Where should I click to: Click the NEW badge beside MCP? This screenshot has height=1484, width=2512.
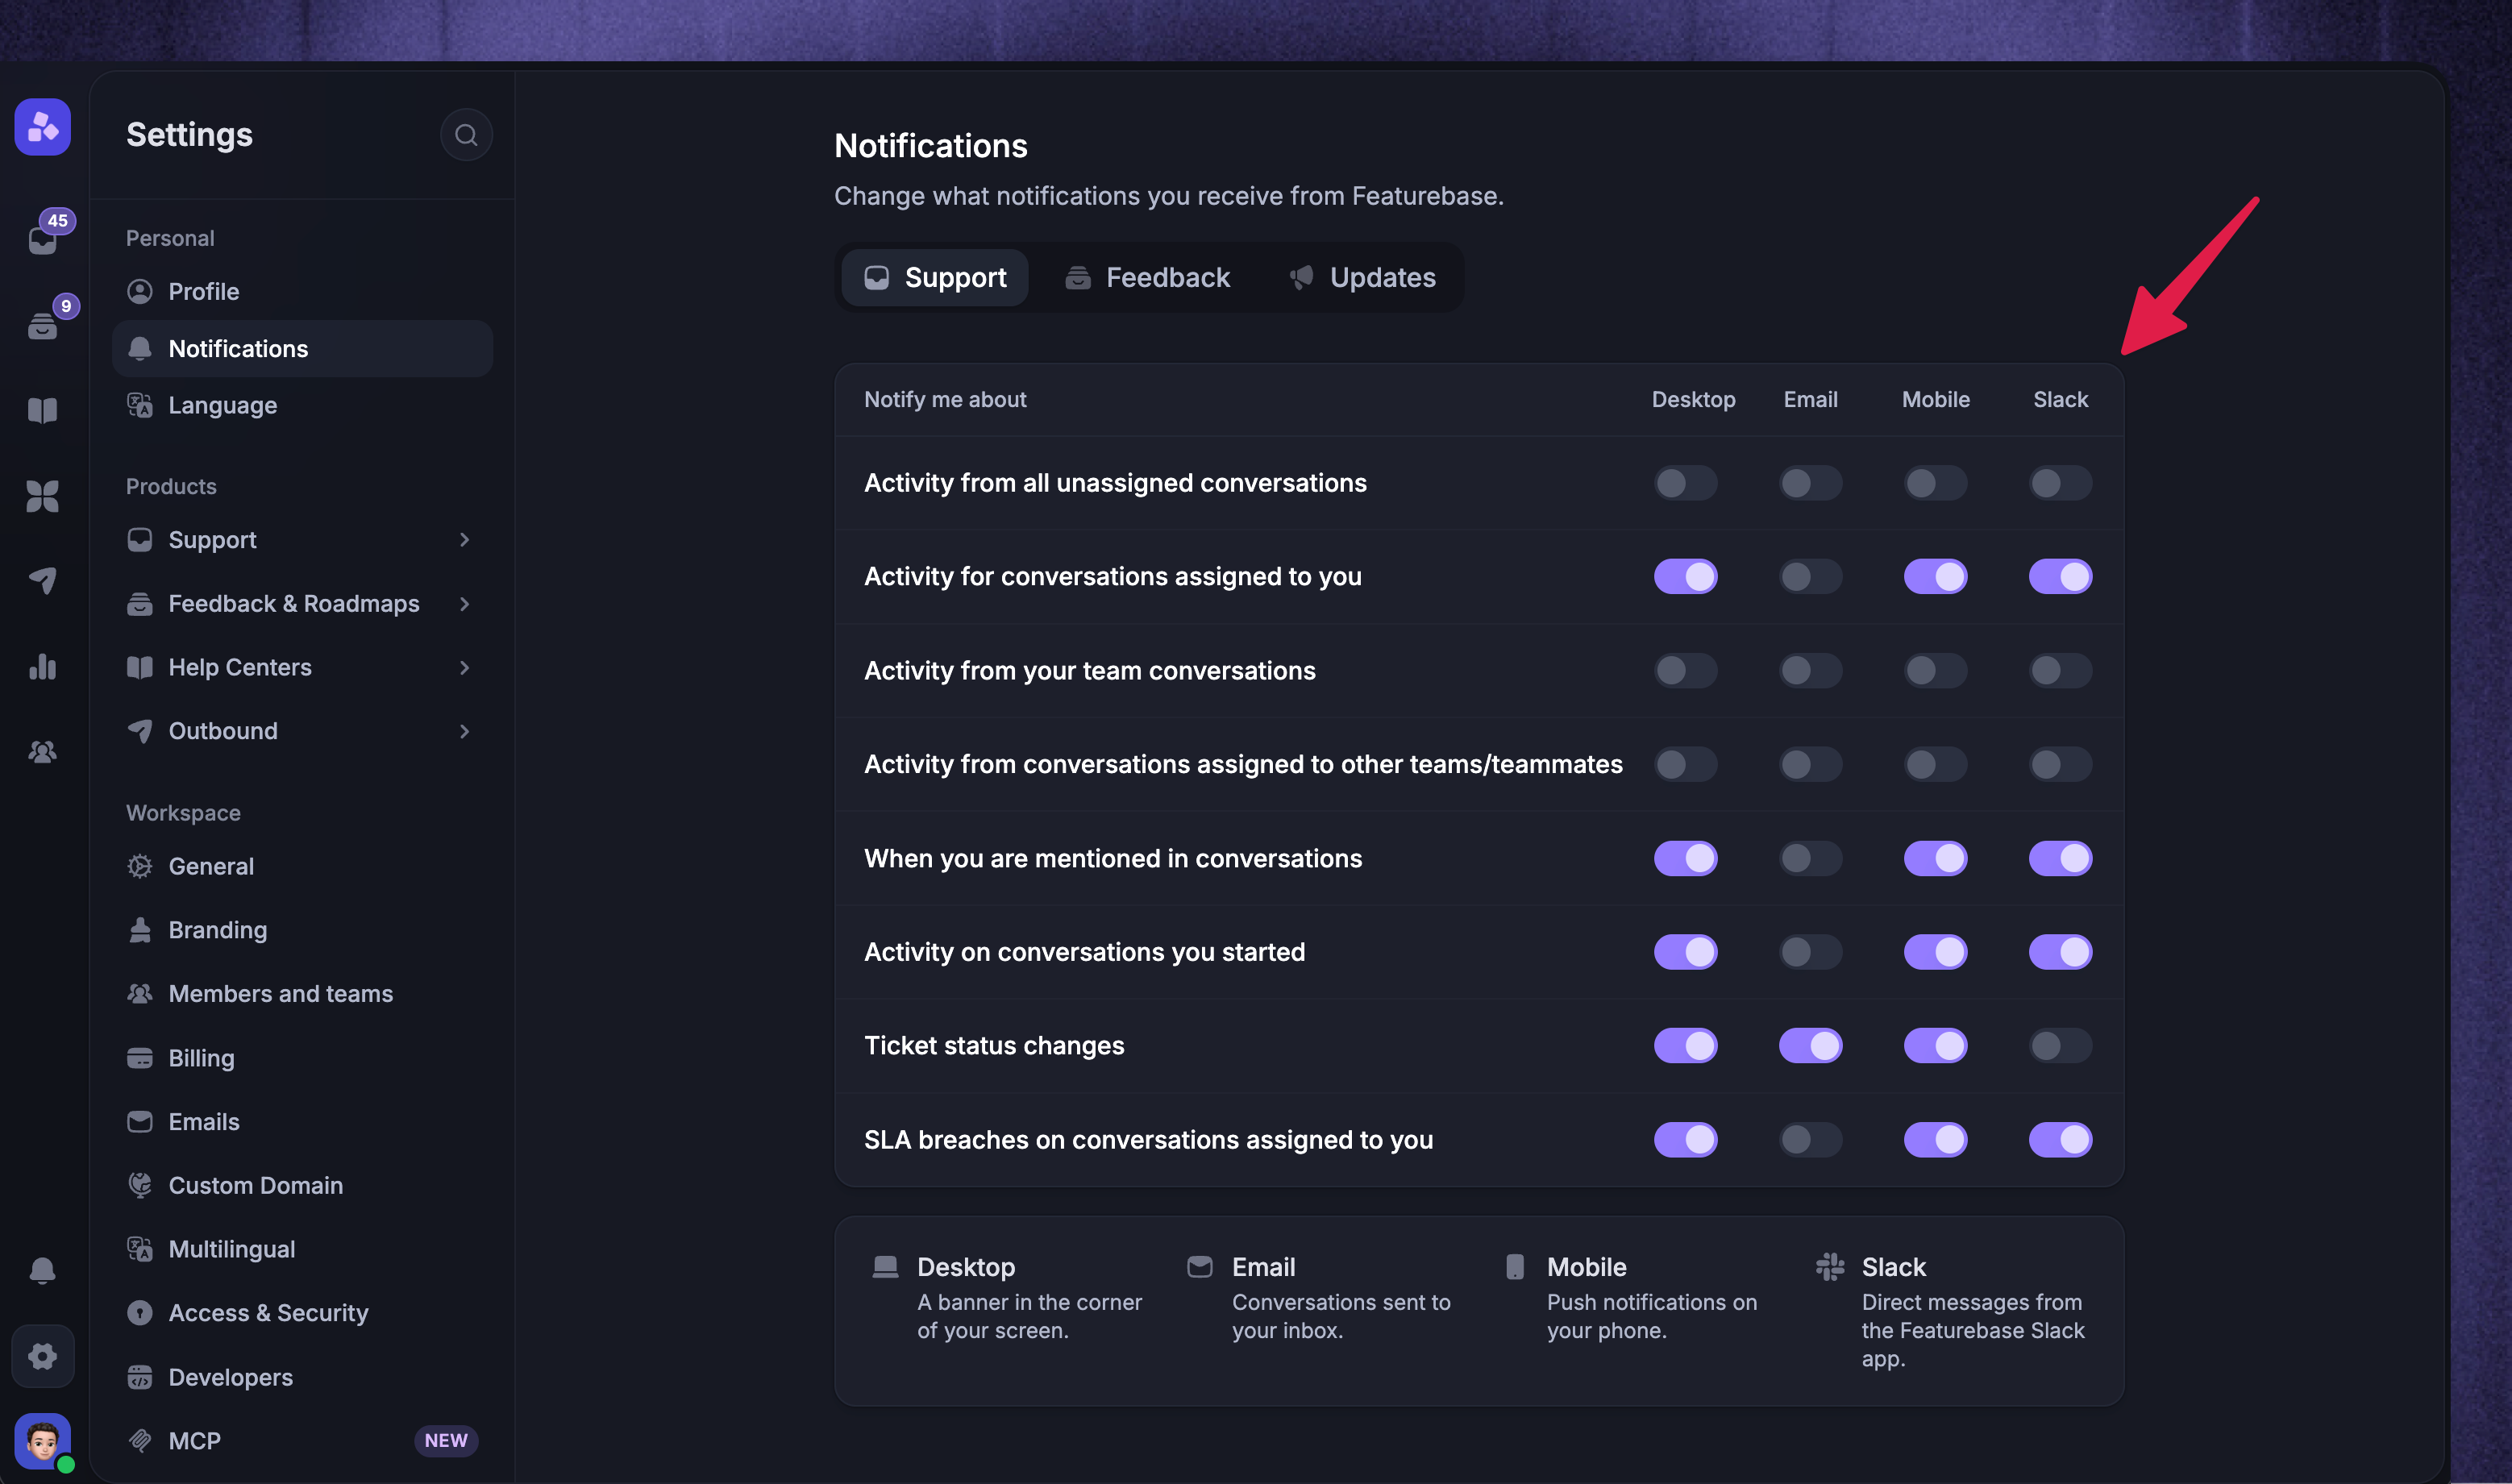446,1440
